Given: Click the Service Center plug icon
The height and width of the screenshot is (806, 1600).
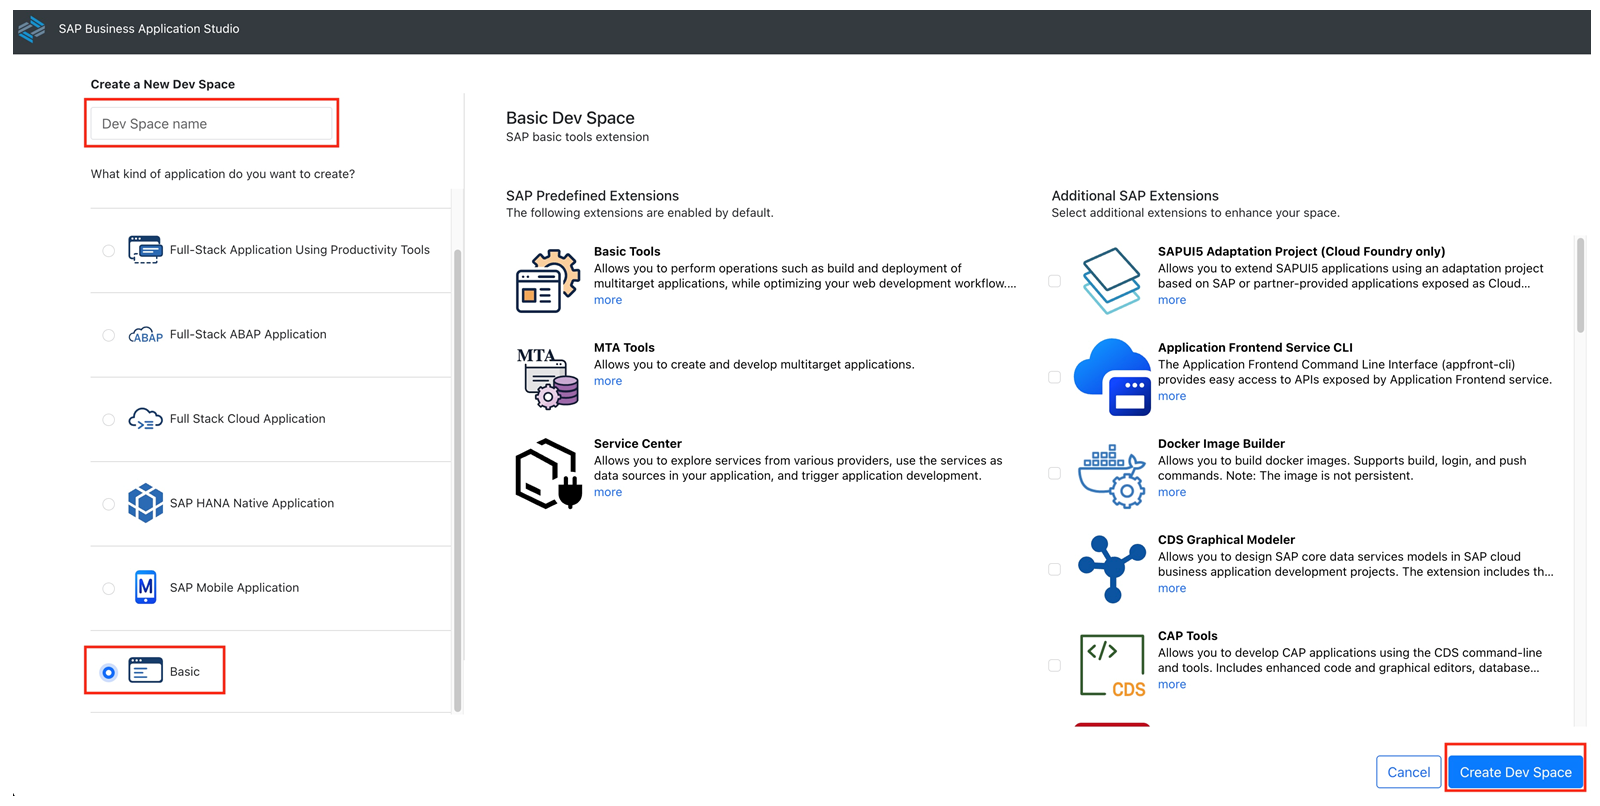Looking at the screenshot, I should pyautogui.click(x=548, y=474).
